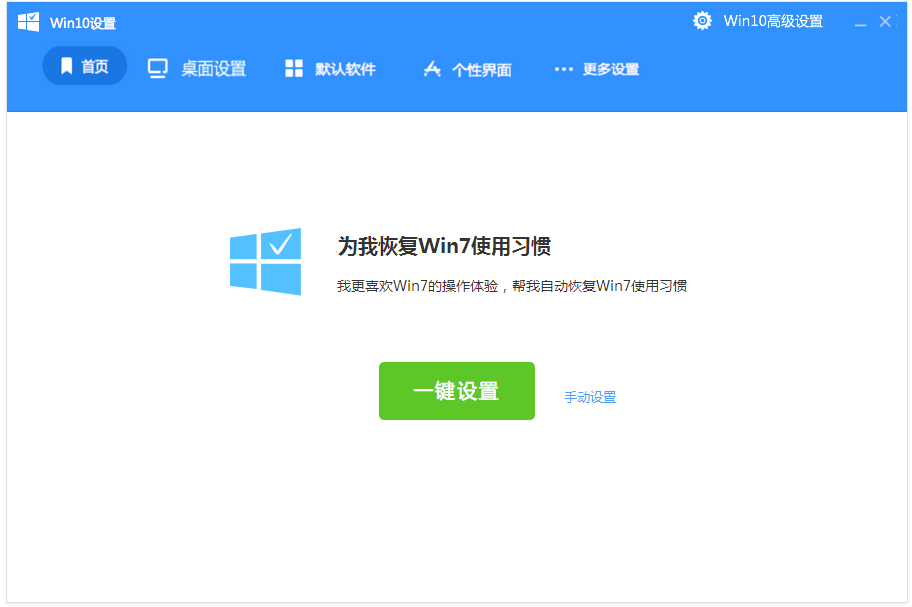This screenshot has width=912, height=607.
Task: Open 手动设置 for manual configuration
Action: tap(588, 396)
